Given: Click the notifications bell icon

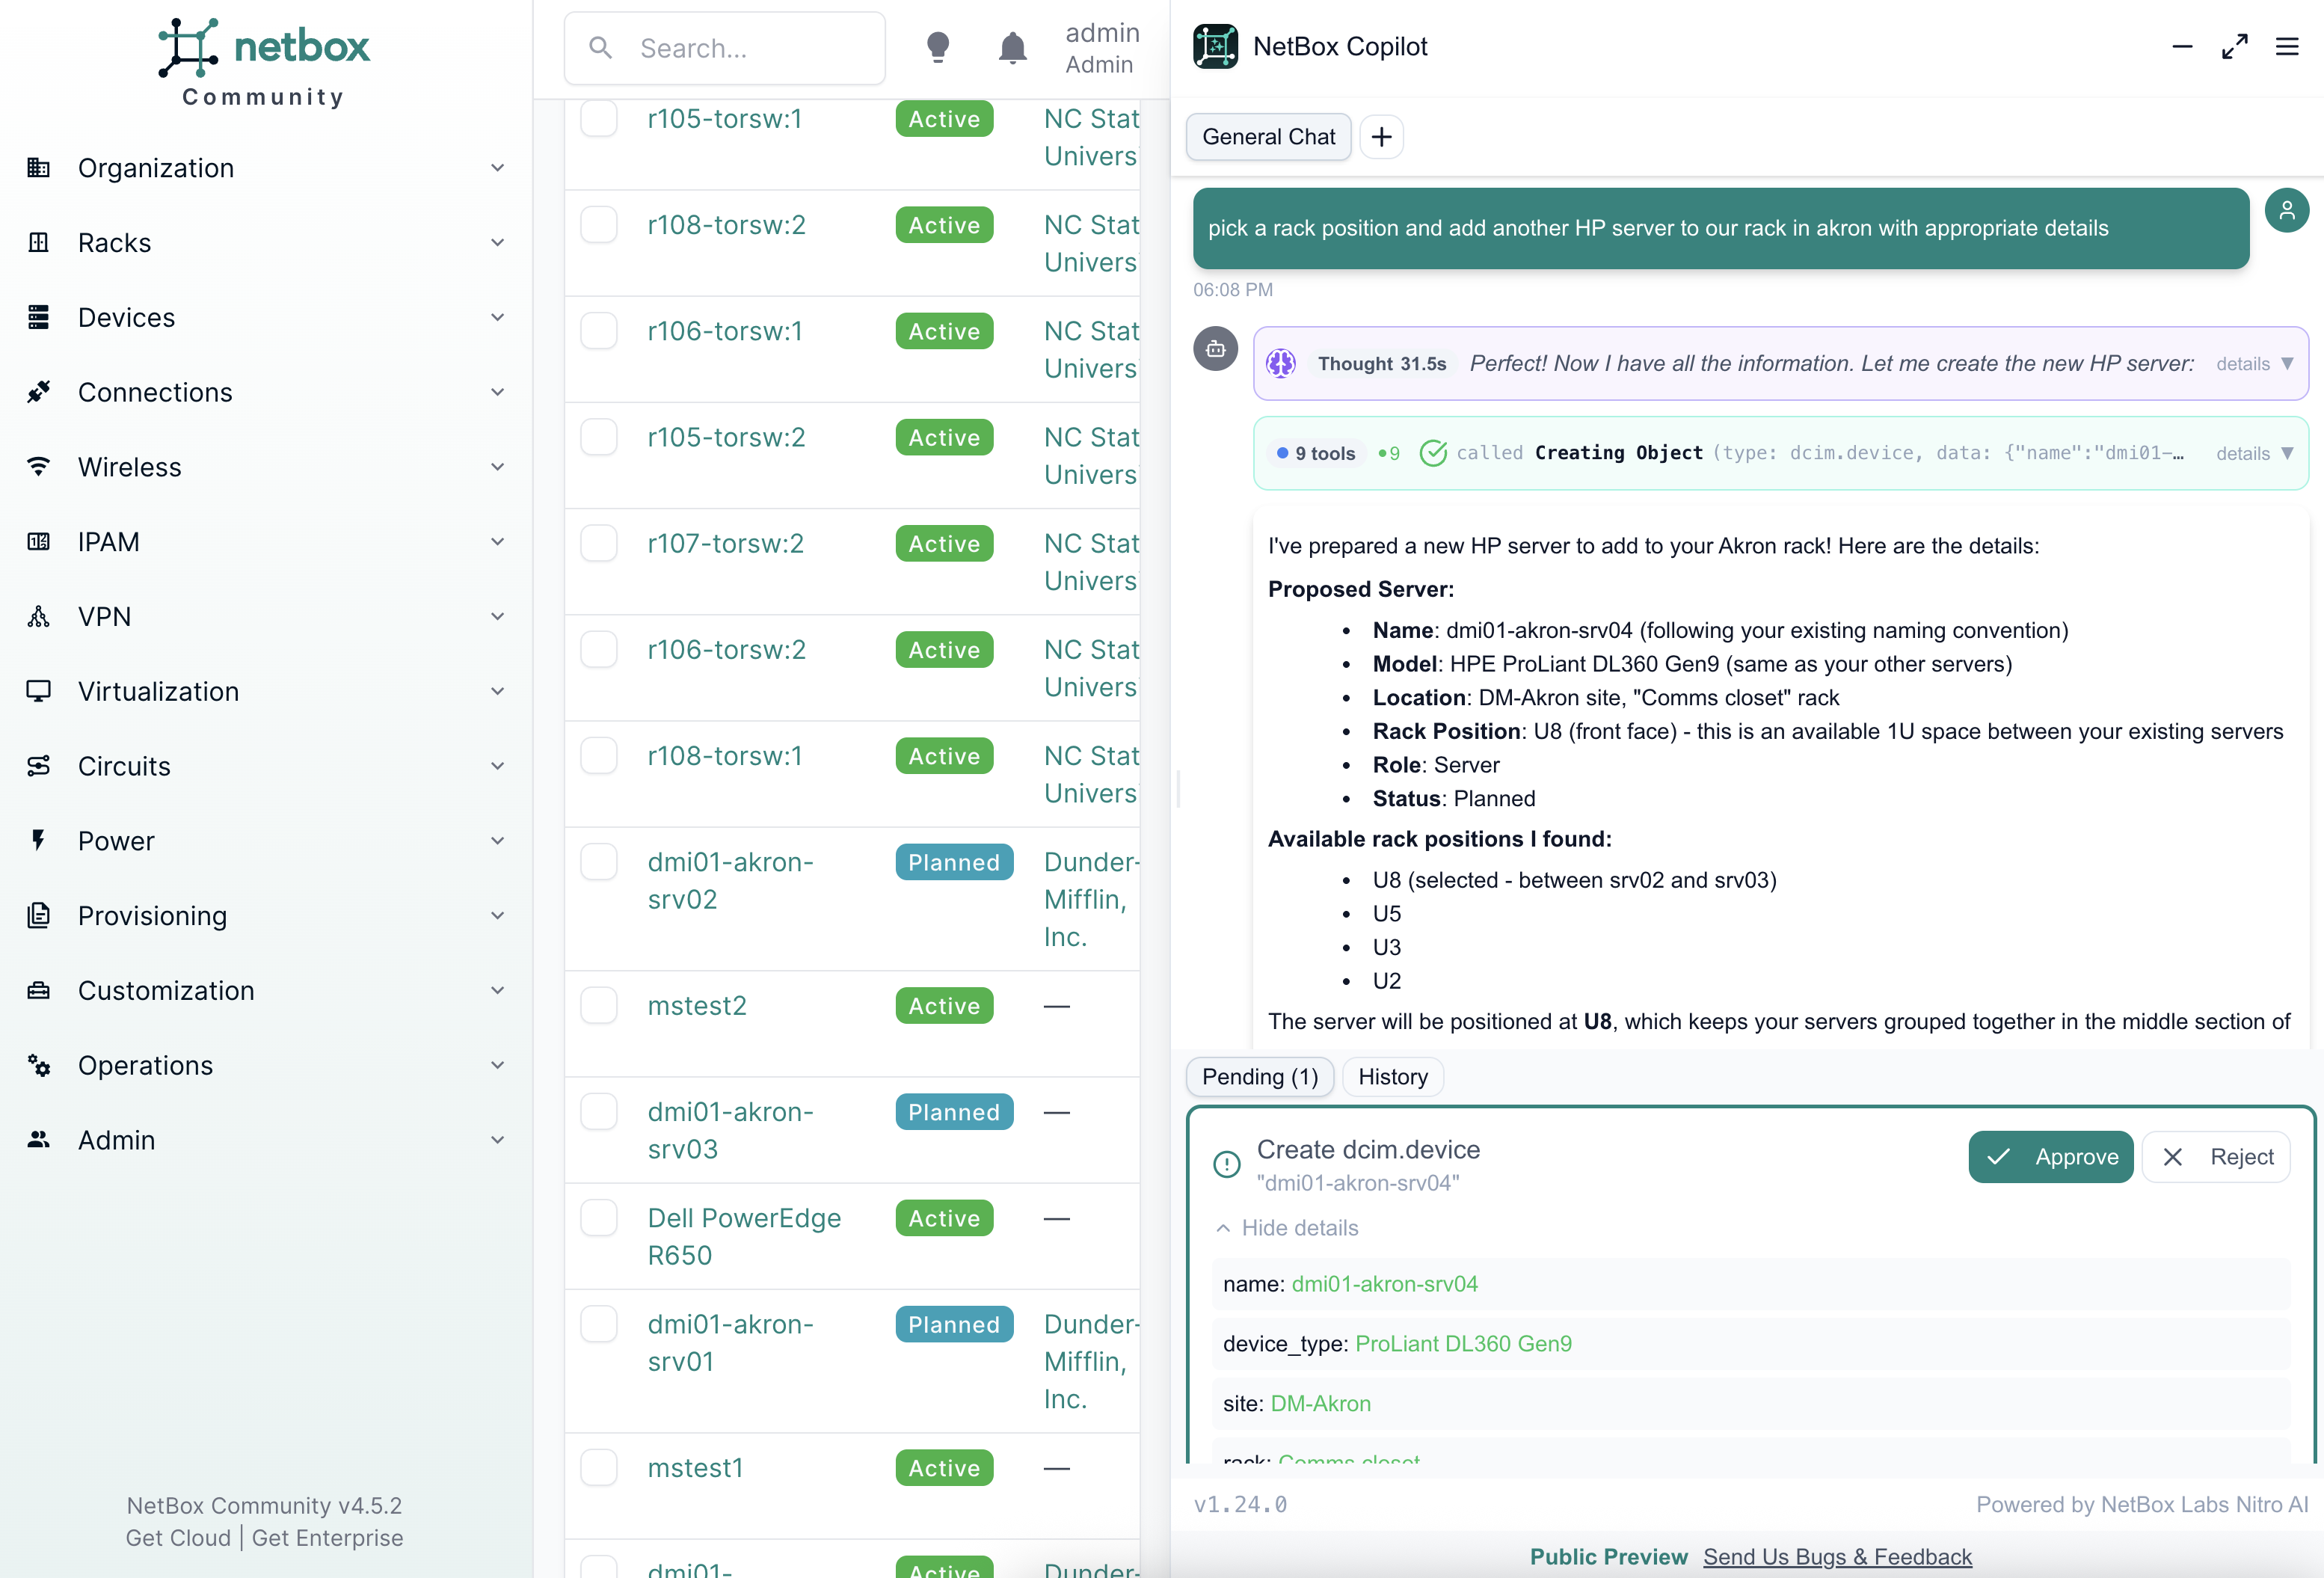Looking at the screenshot, I should (1012, 47).
